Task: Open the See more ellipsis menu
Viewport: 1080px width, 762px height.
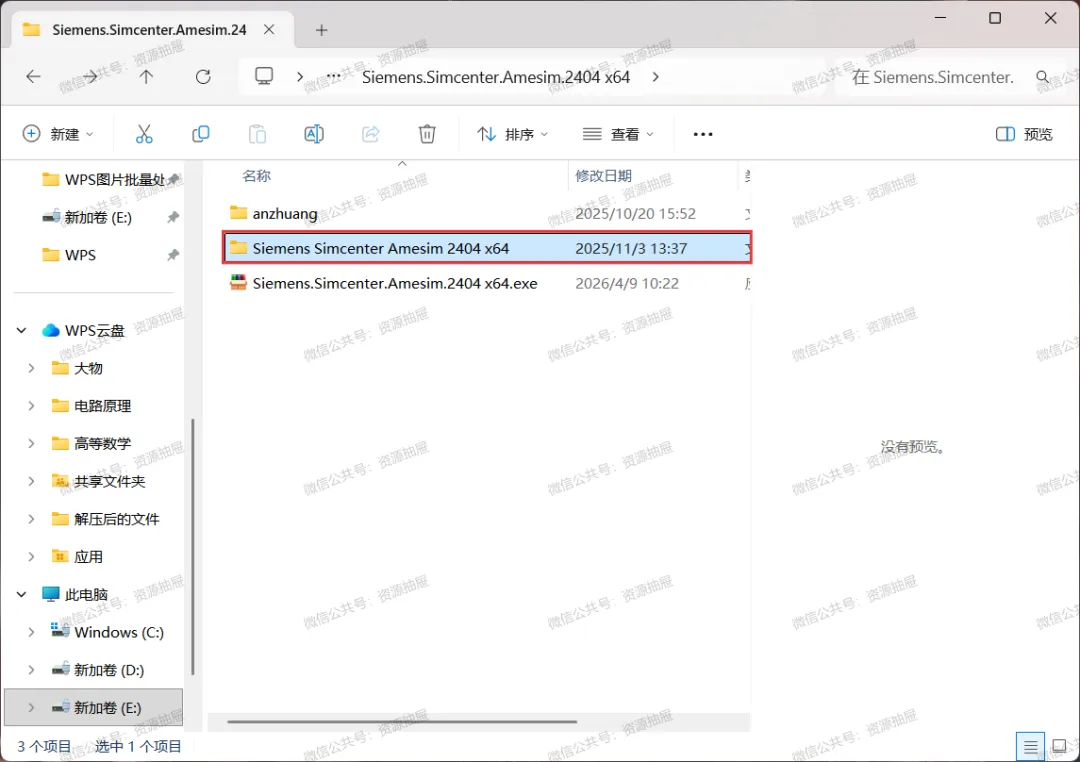Action: (703, 134)
